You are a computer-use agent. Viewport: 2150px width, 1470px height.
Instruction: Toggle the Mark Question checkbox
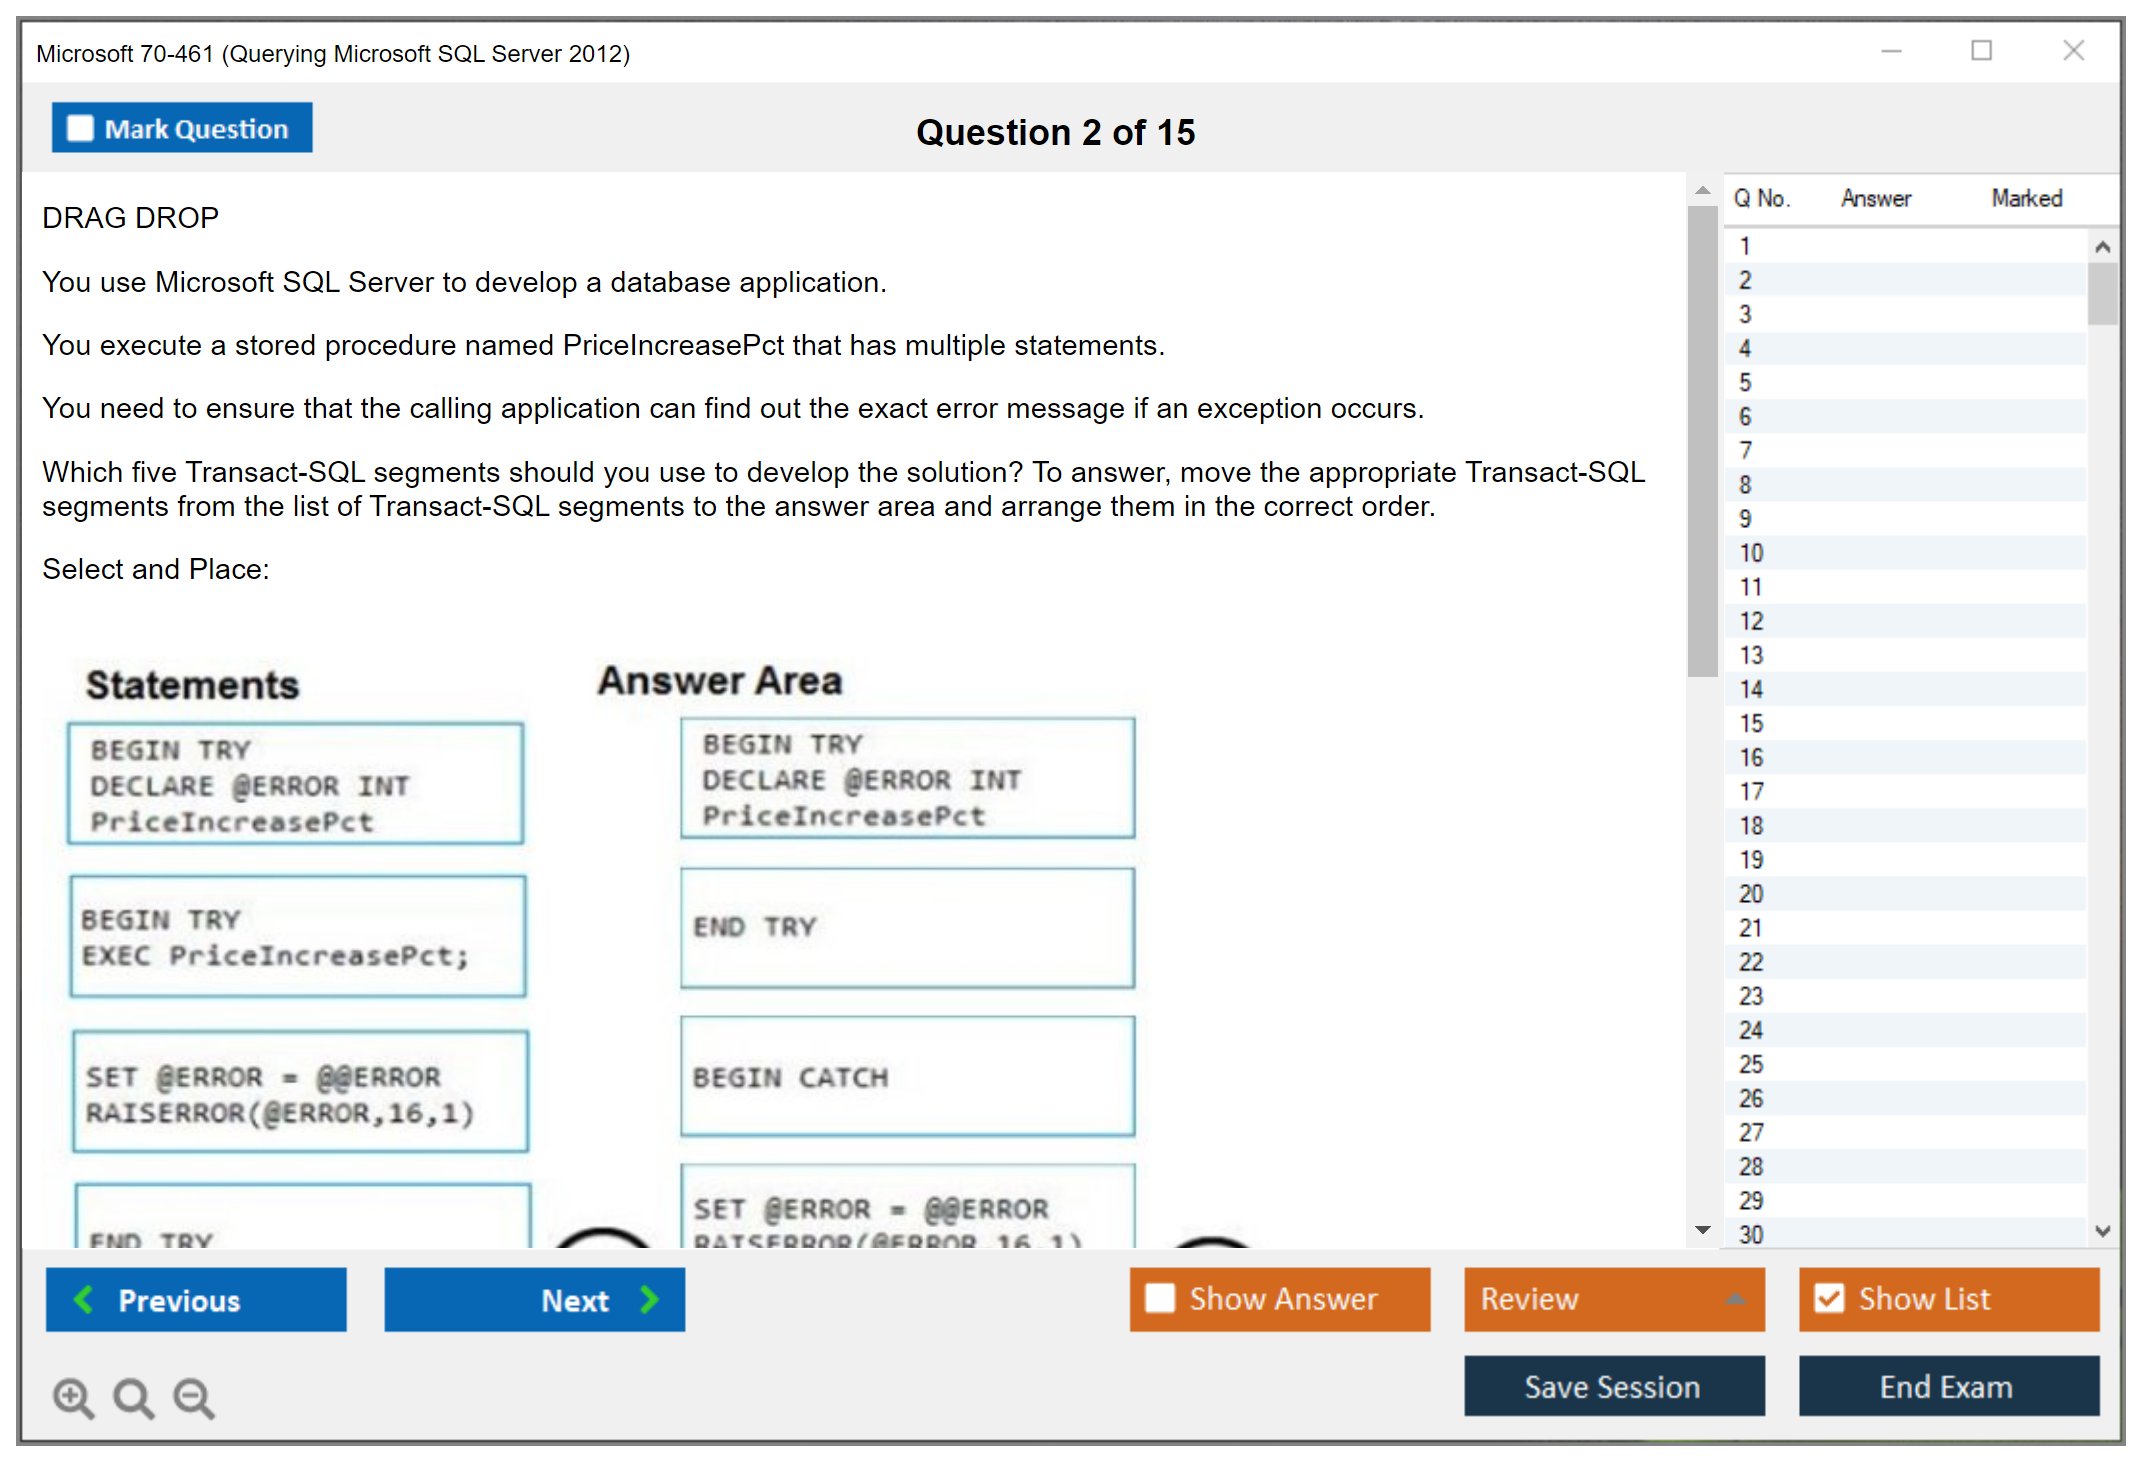tap(80, 129)
